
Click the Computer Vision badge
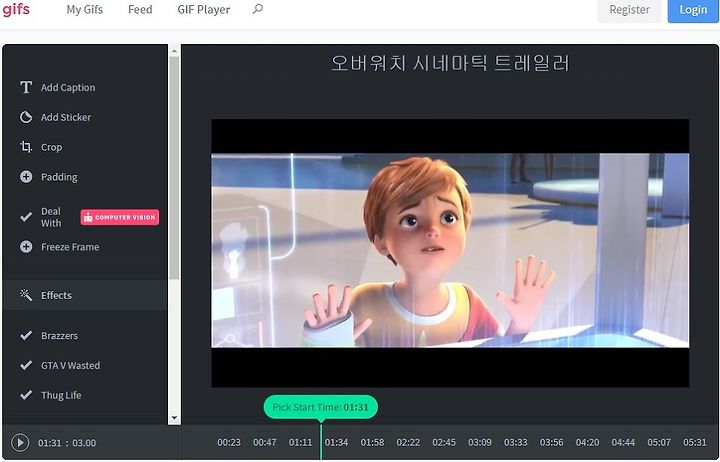[x=120, y=217]
